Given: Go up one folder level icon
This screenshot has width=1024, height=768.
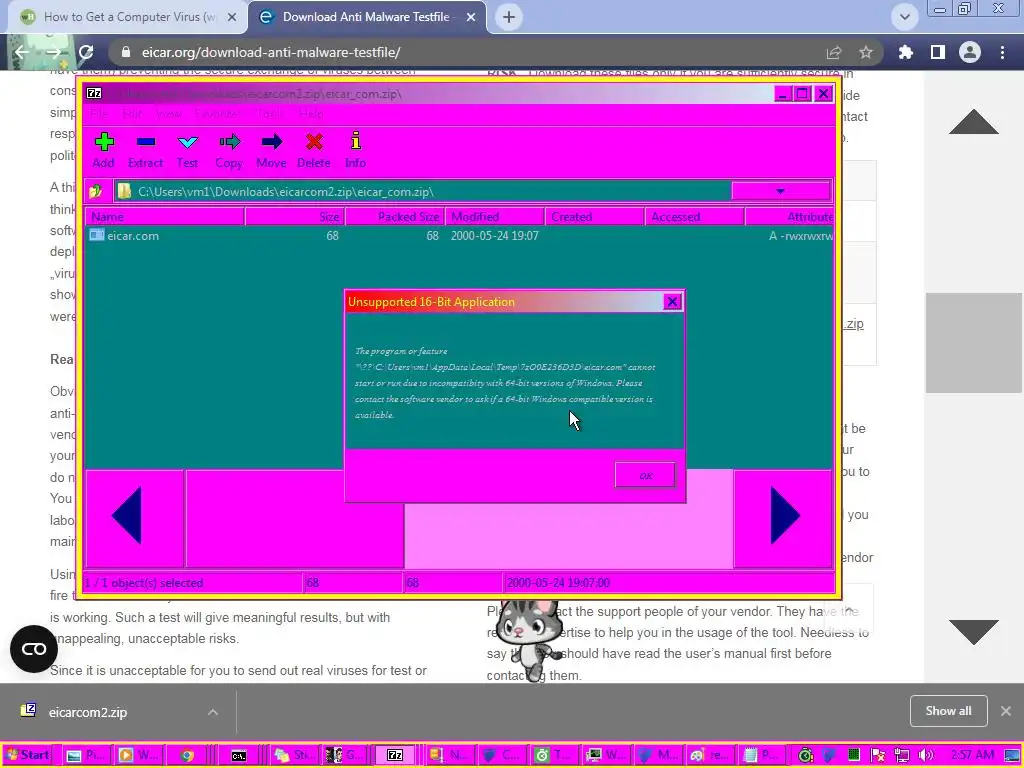Looking at the screenshot, I should click(96, 191).
